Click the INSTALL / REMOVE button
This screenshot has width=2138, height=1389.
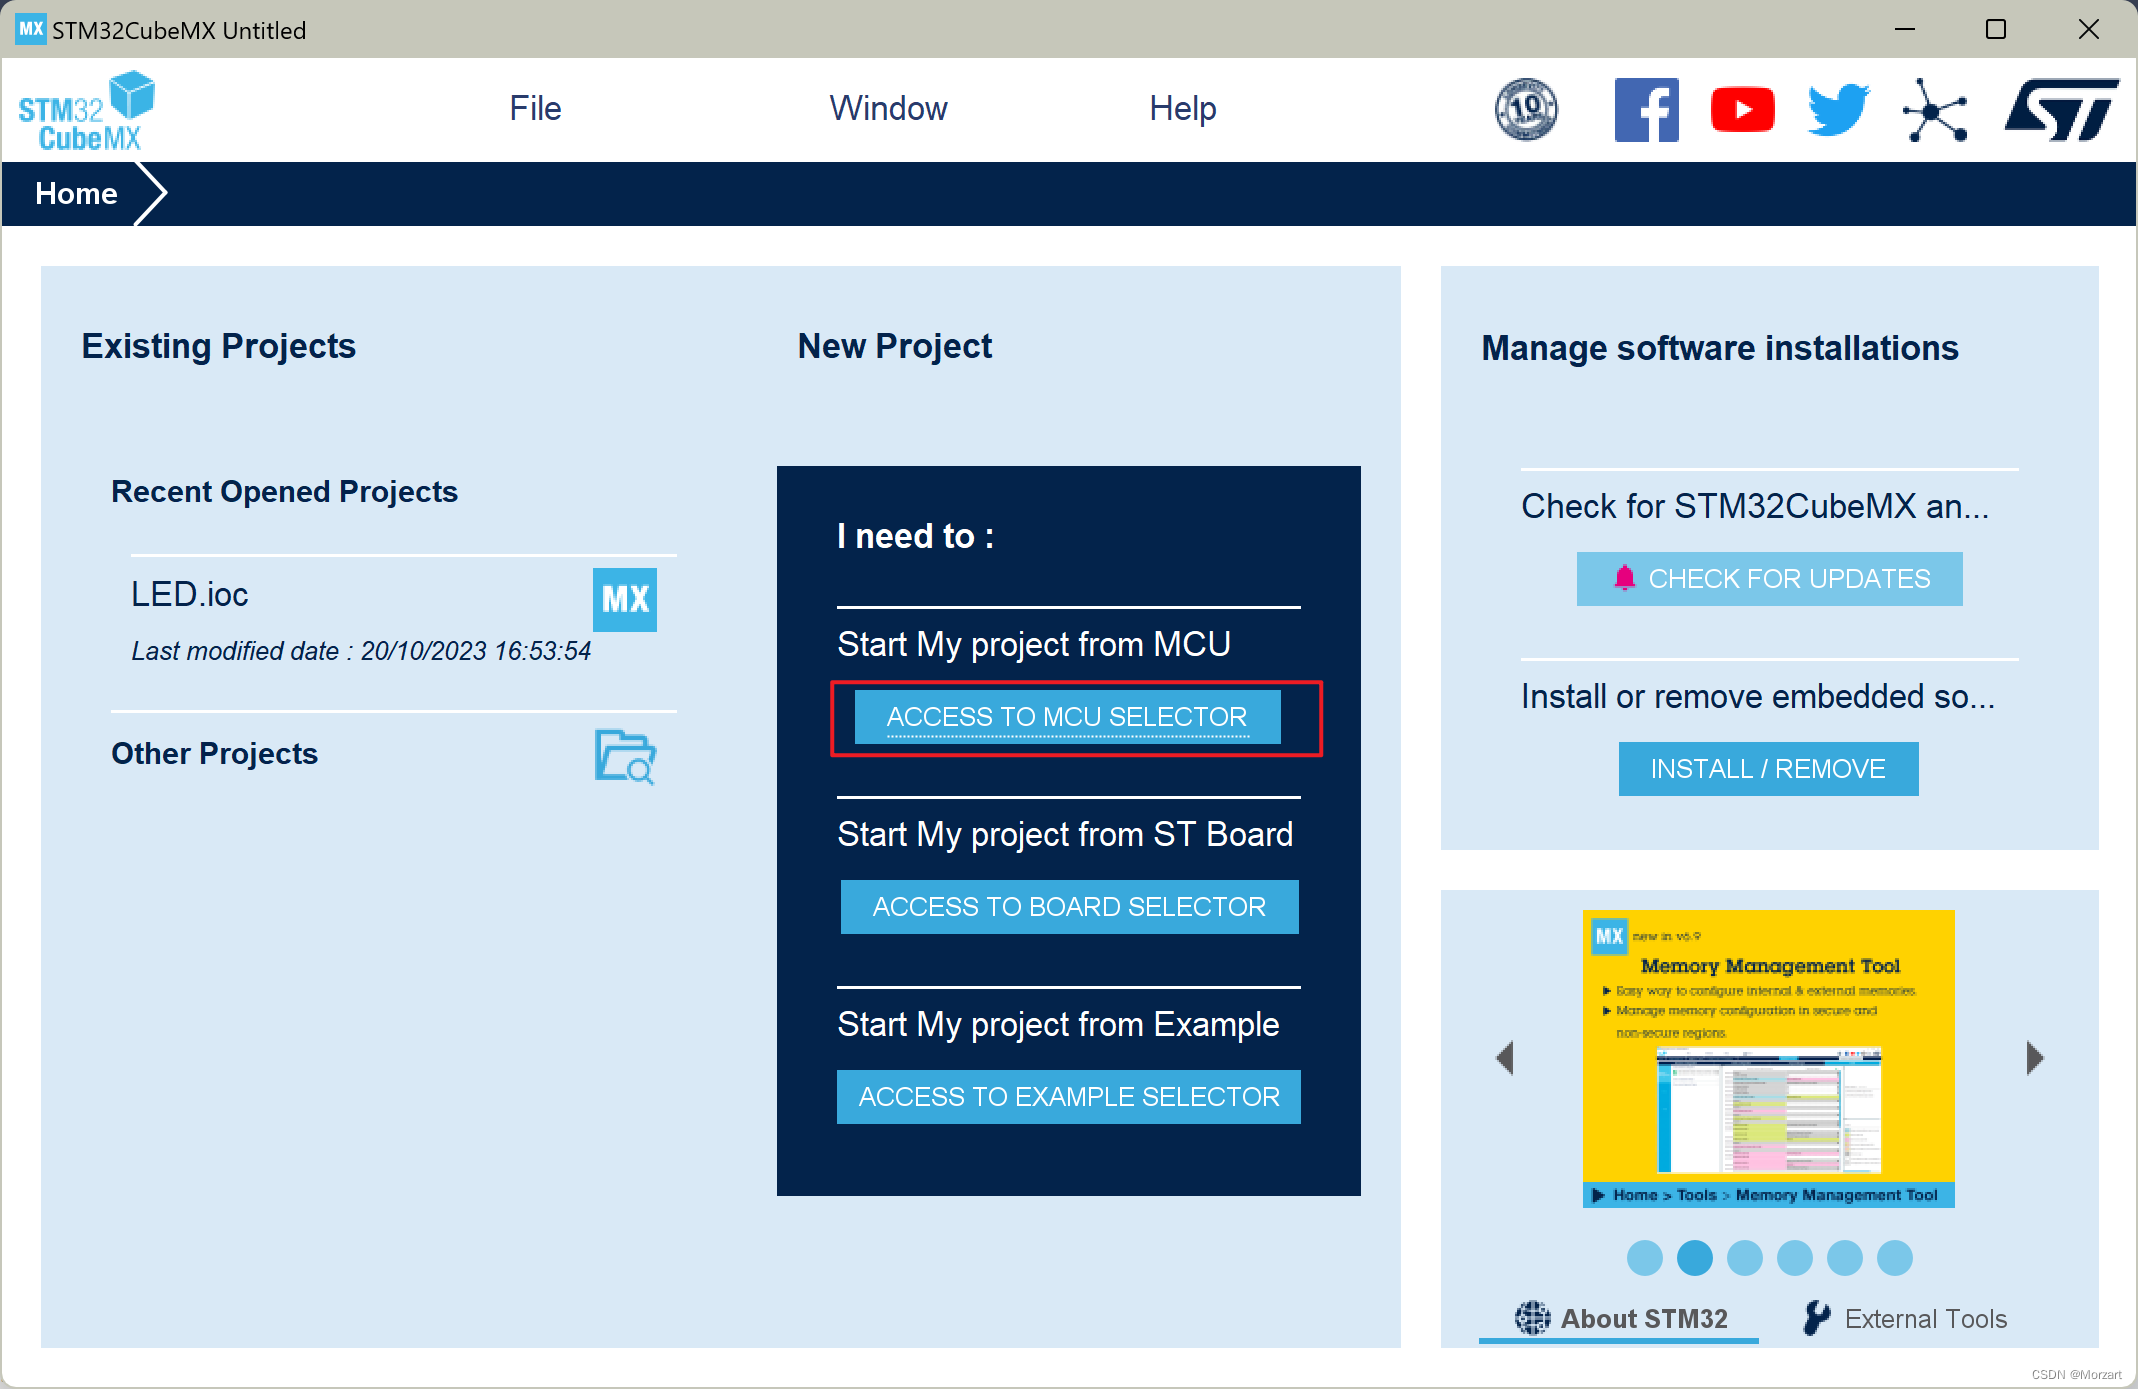click(x=1768, y=769)
